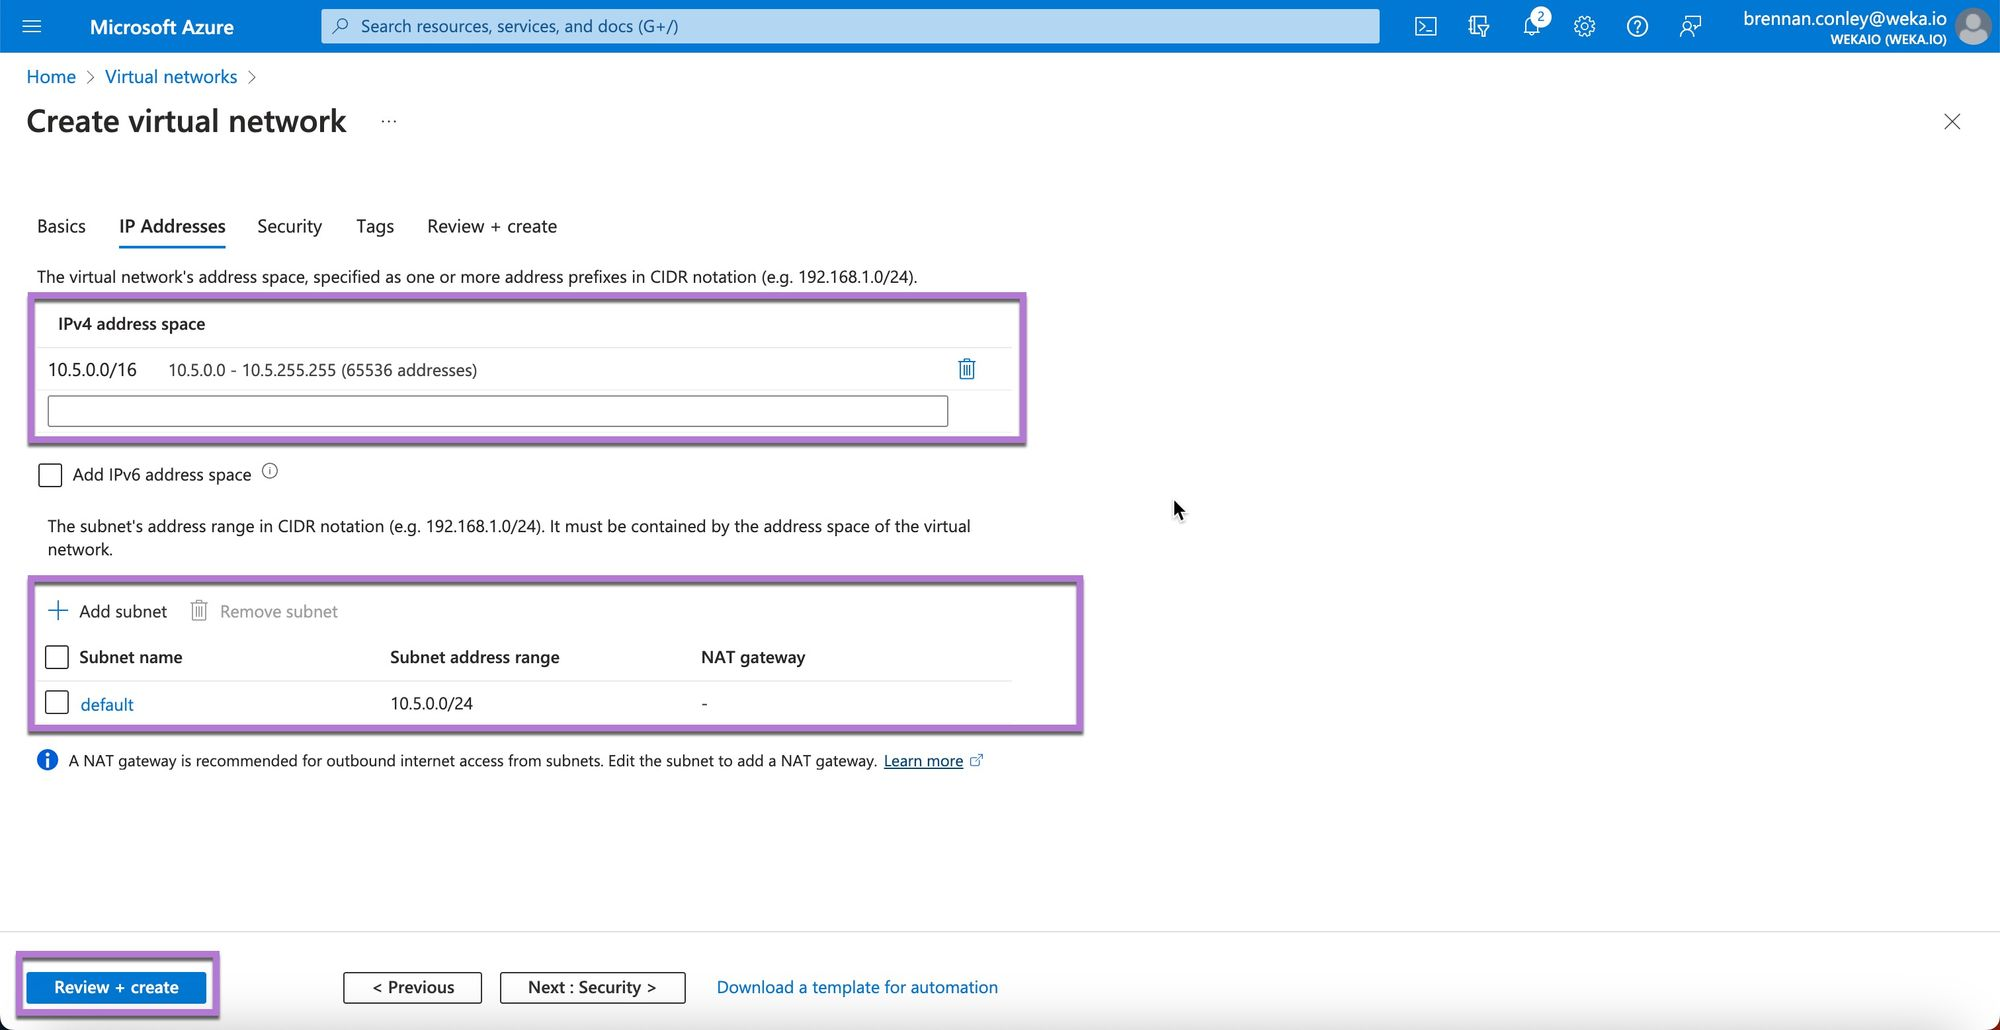
Task: Switch to the Tags tab
Action: pyautogui.click(x=375, y=227)
